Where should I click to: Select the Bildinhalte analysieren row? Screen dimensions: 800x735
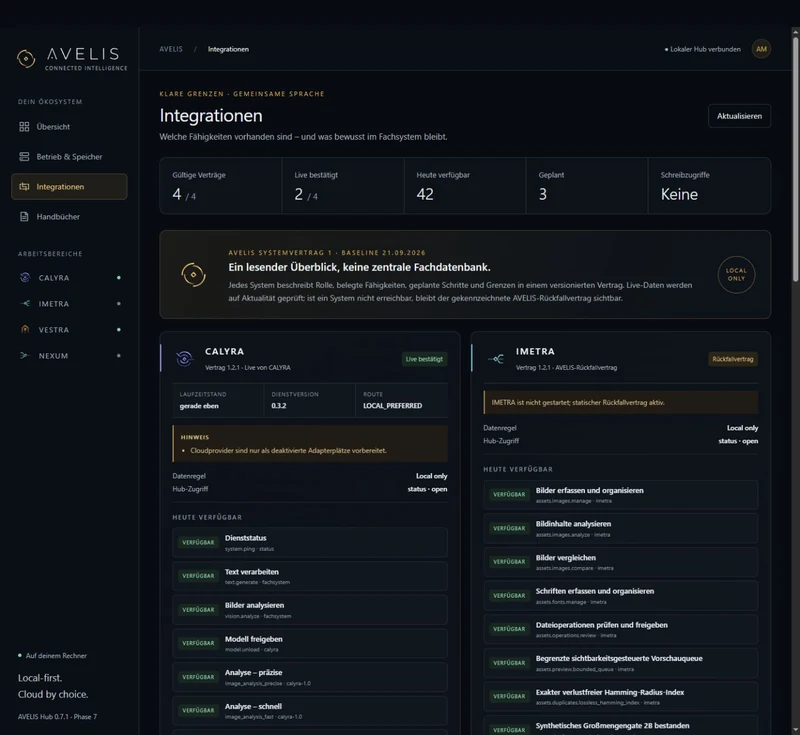[620, 528]
